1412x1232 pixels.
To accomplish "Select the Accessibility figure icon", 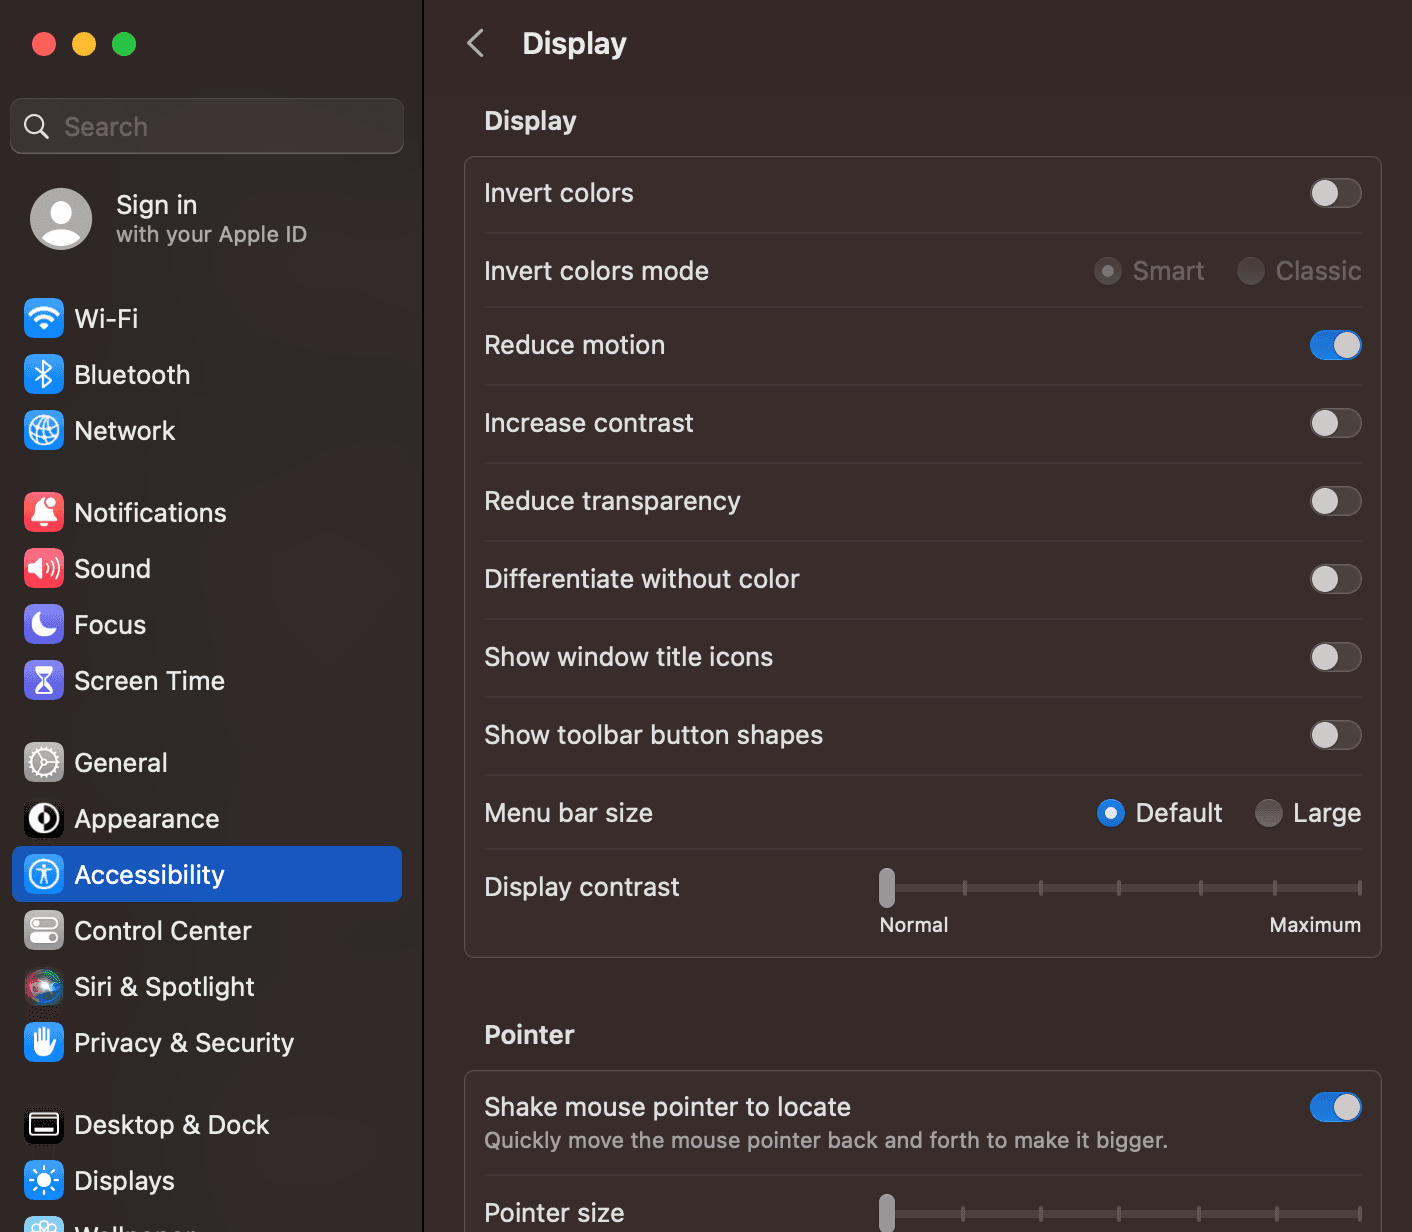I will tap(43, 874).
